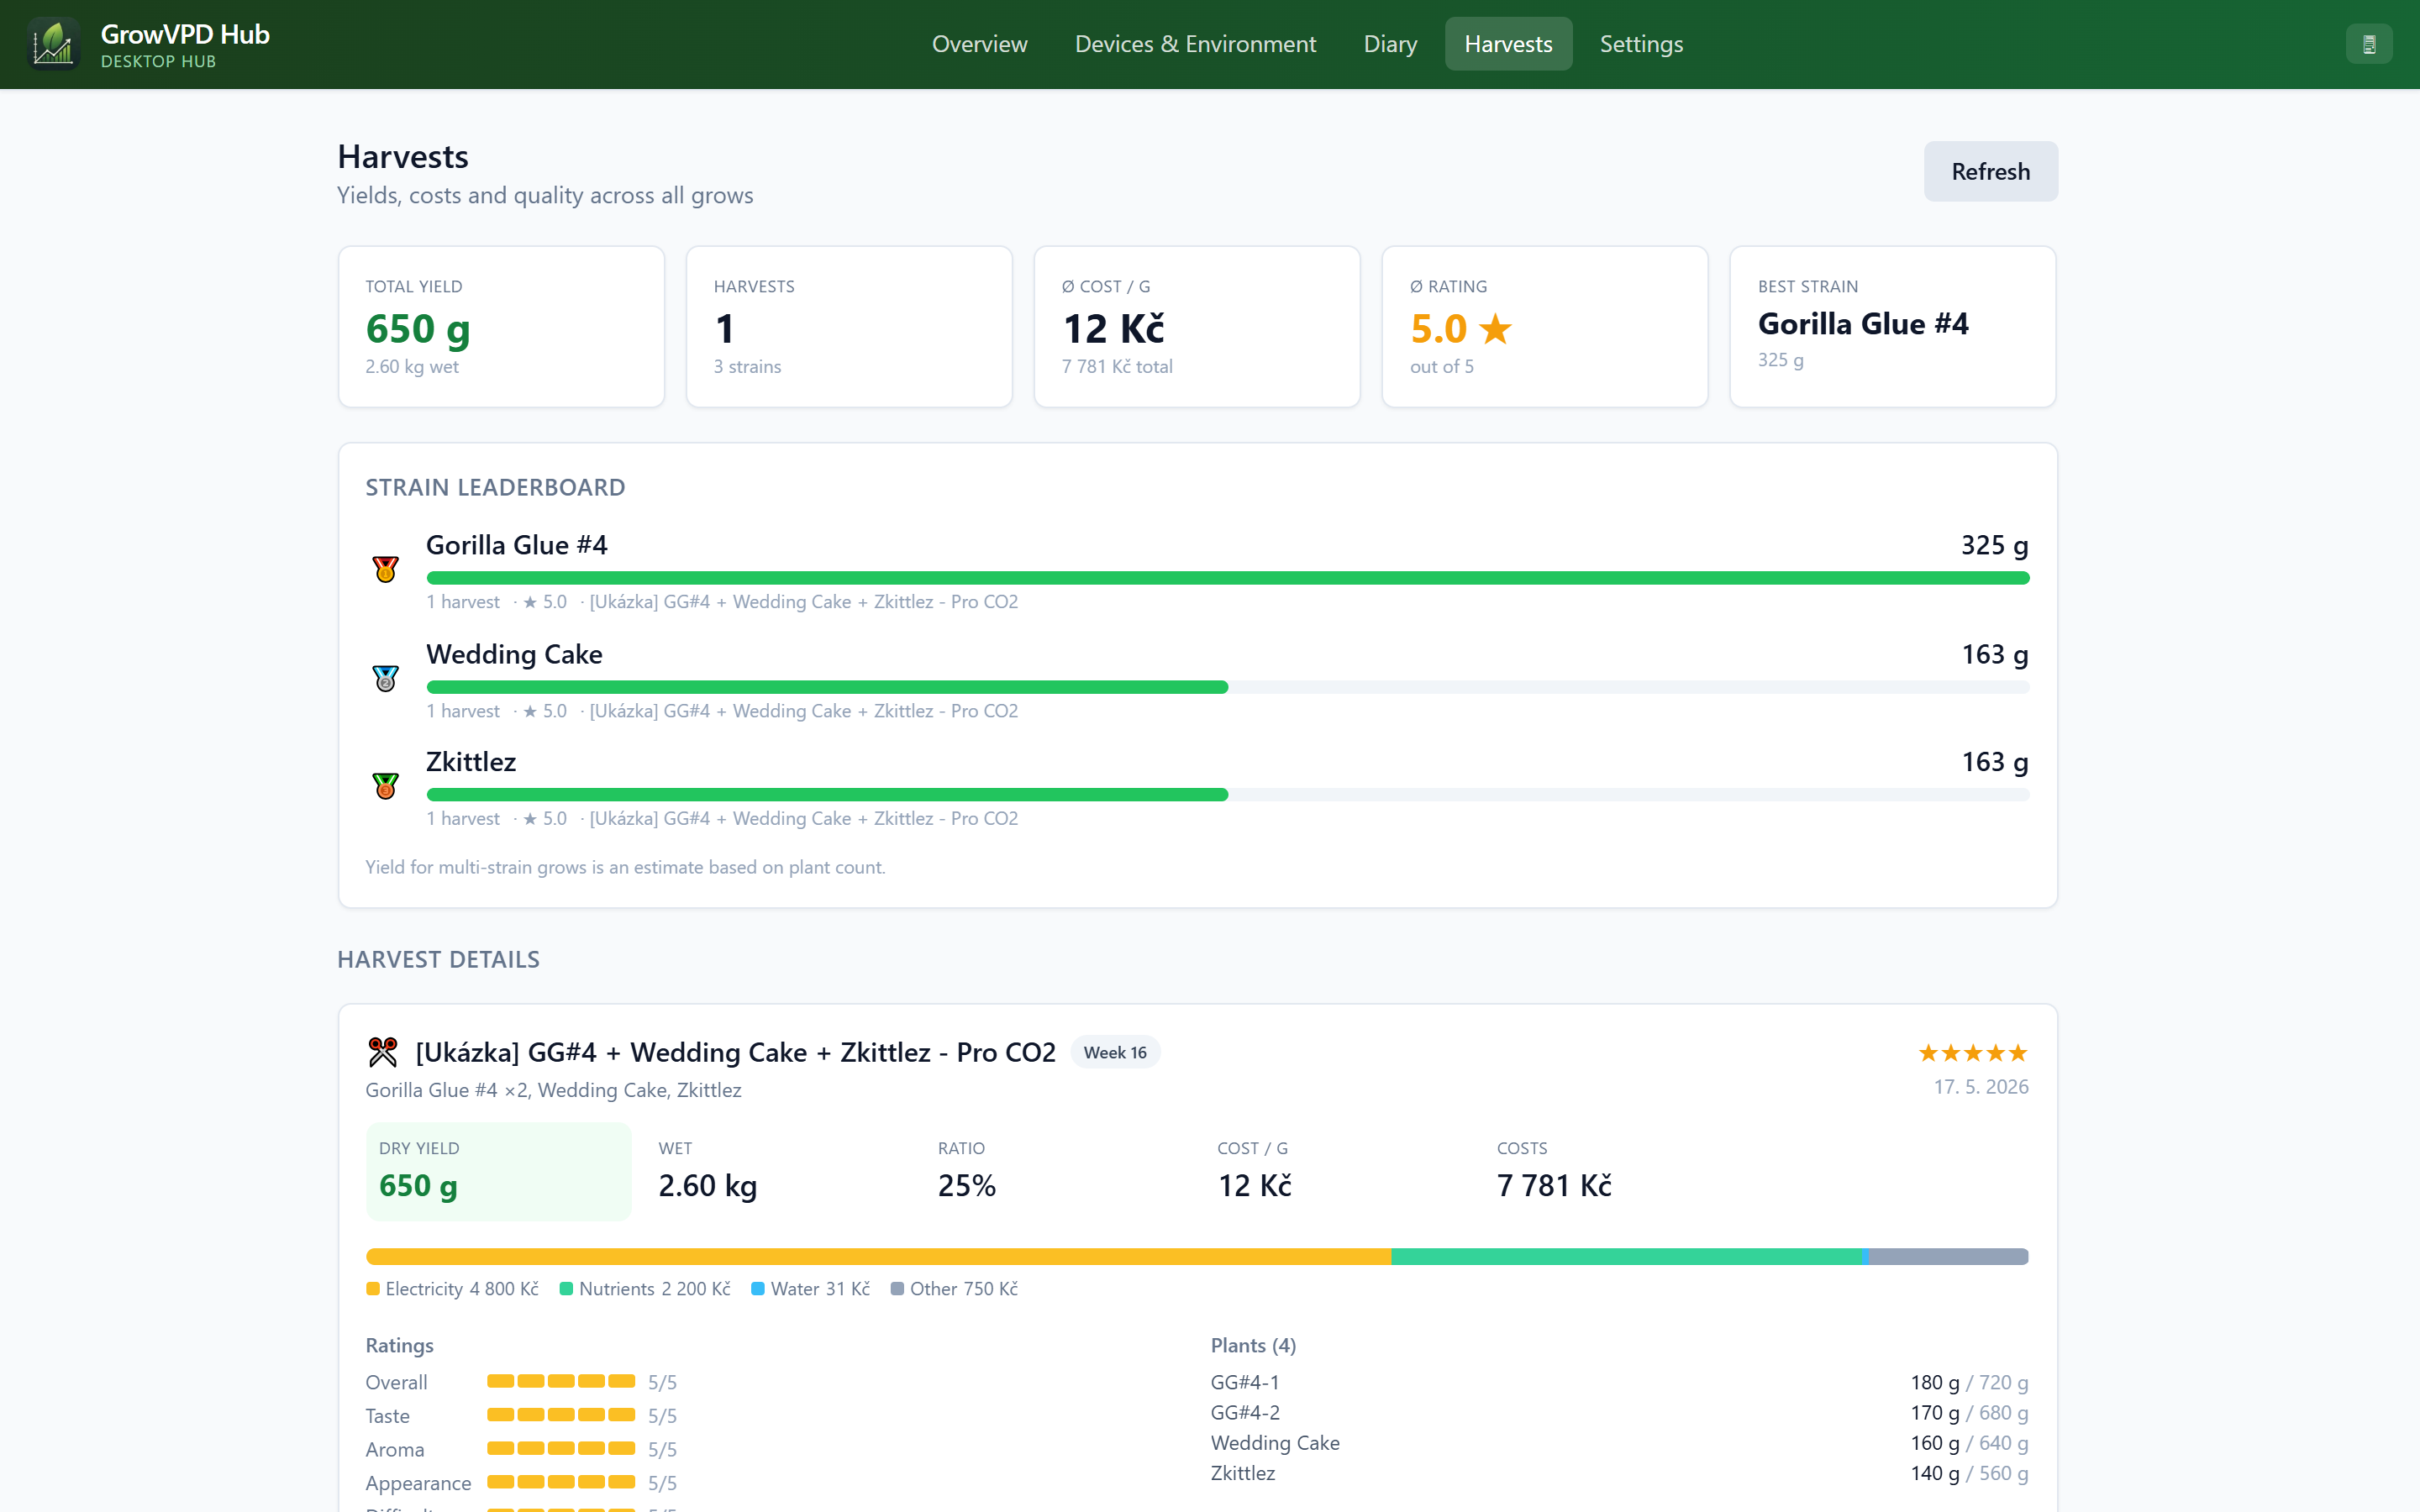Click the orange star in the rating card
The image size is (2420, 1512).
point(1495,328)
